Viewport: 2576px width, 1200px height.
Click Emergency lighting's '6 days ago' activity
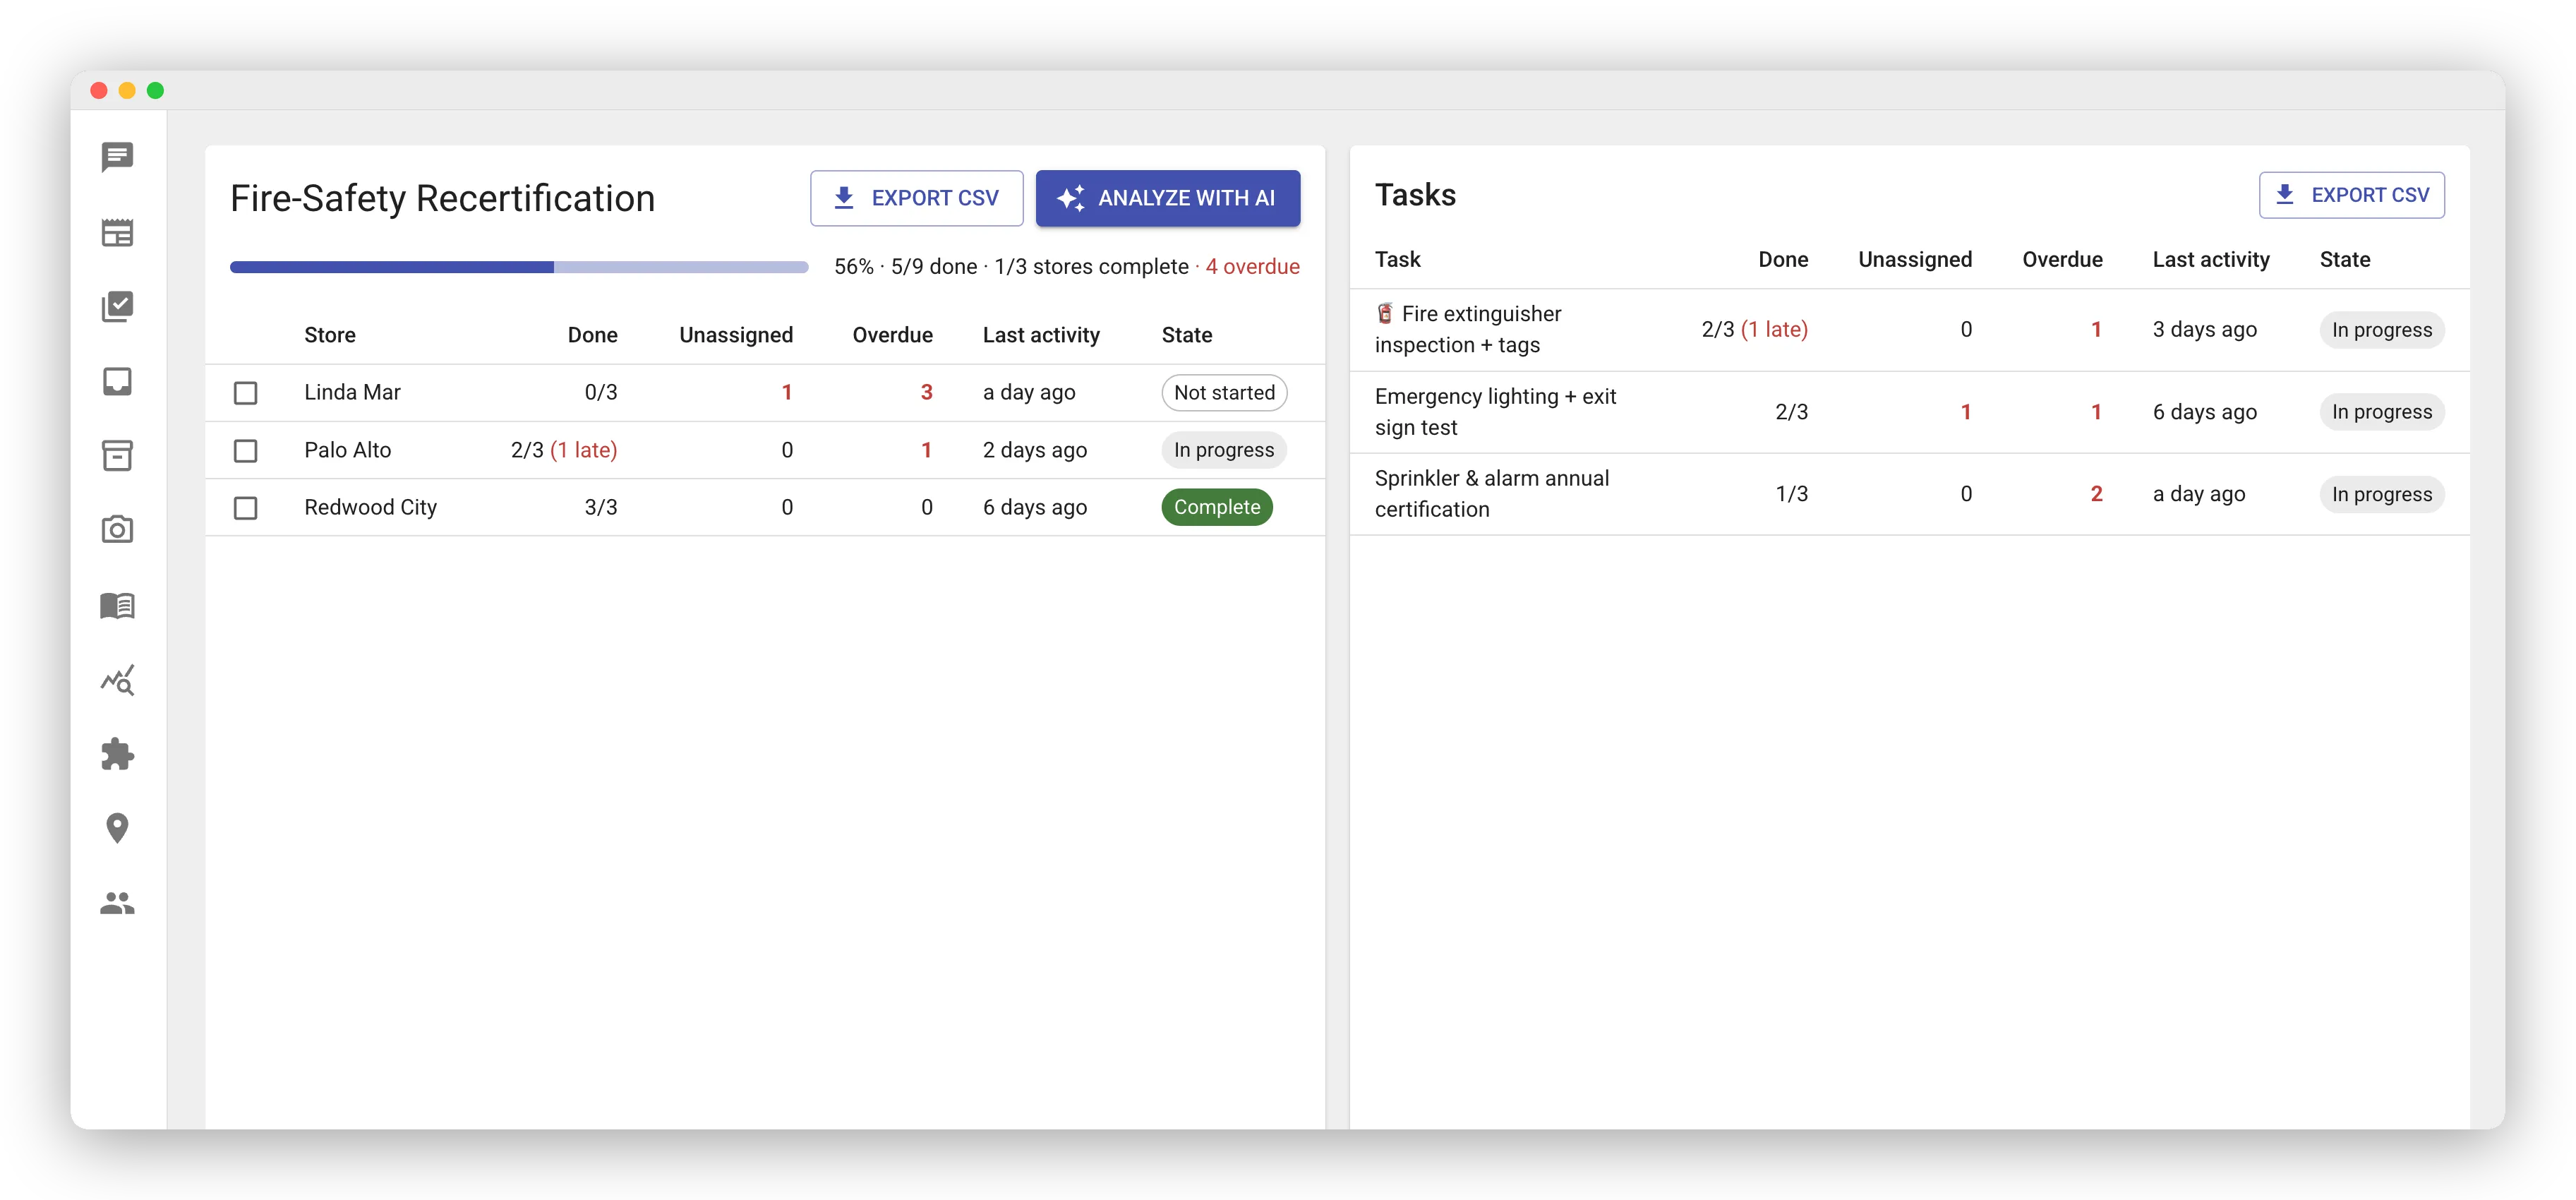tap(2204, 412)
